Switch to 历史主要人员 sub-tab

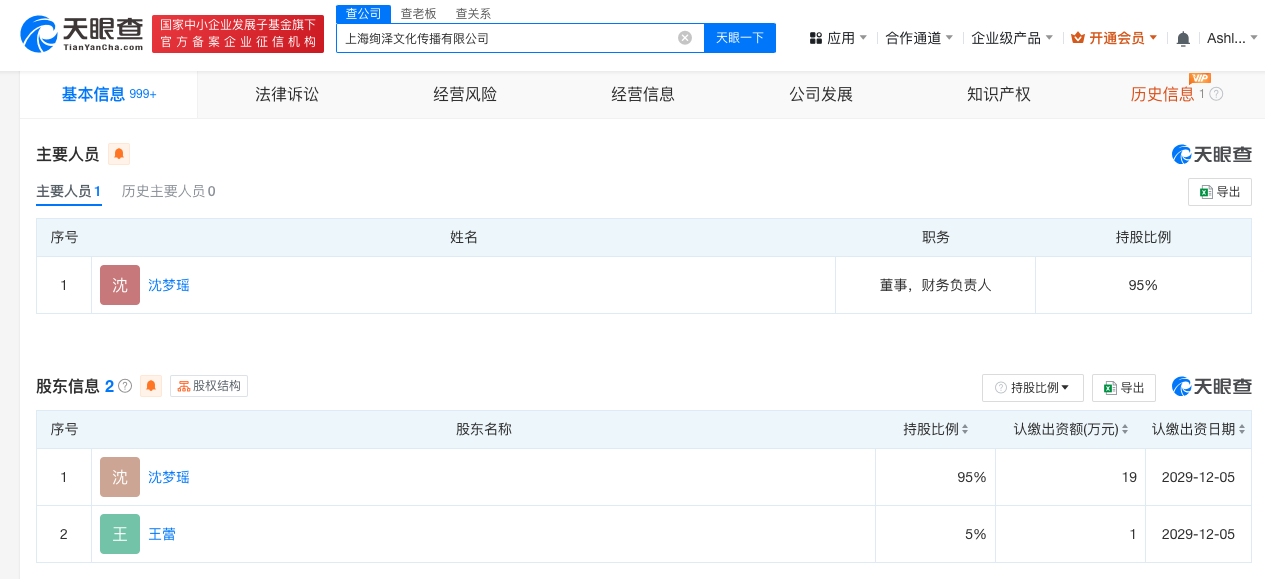[x=168, y=191]
